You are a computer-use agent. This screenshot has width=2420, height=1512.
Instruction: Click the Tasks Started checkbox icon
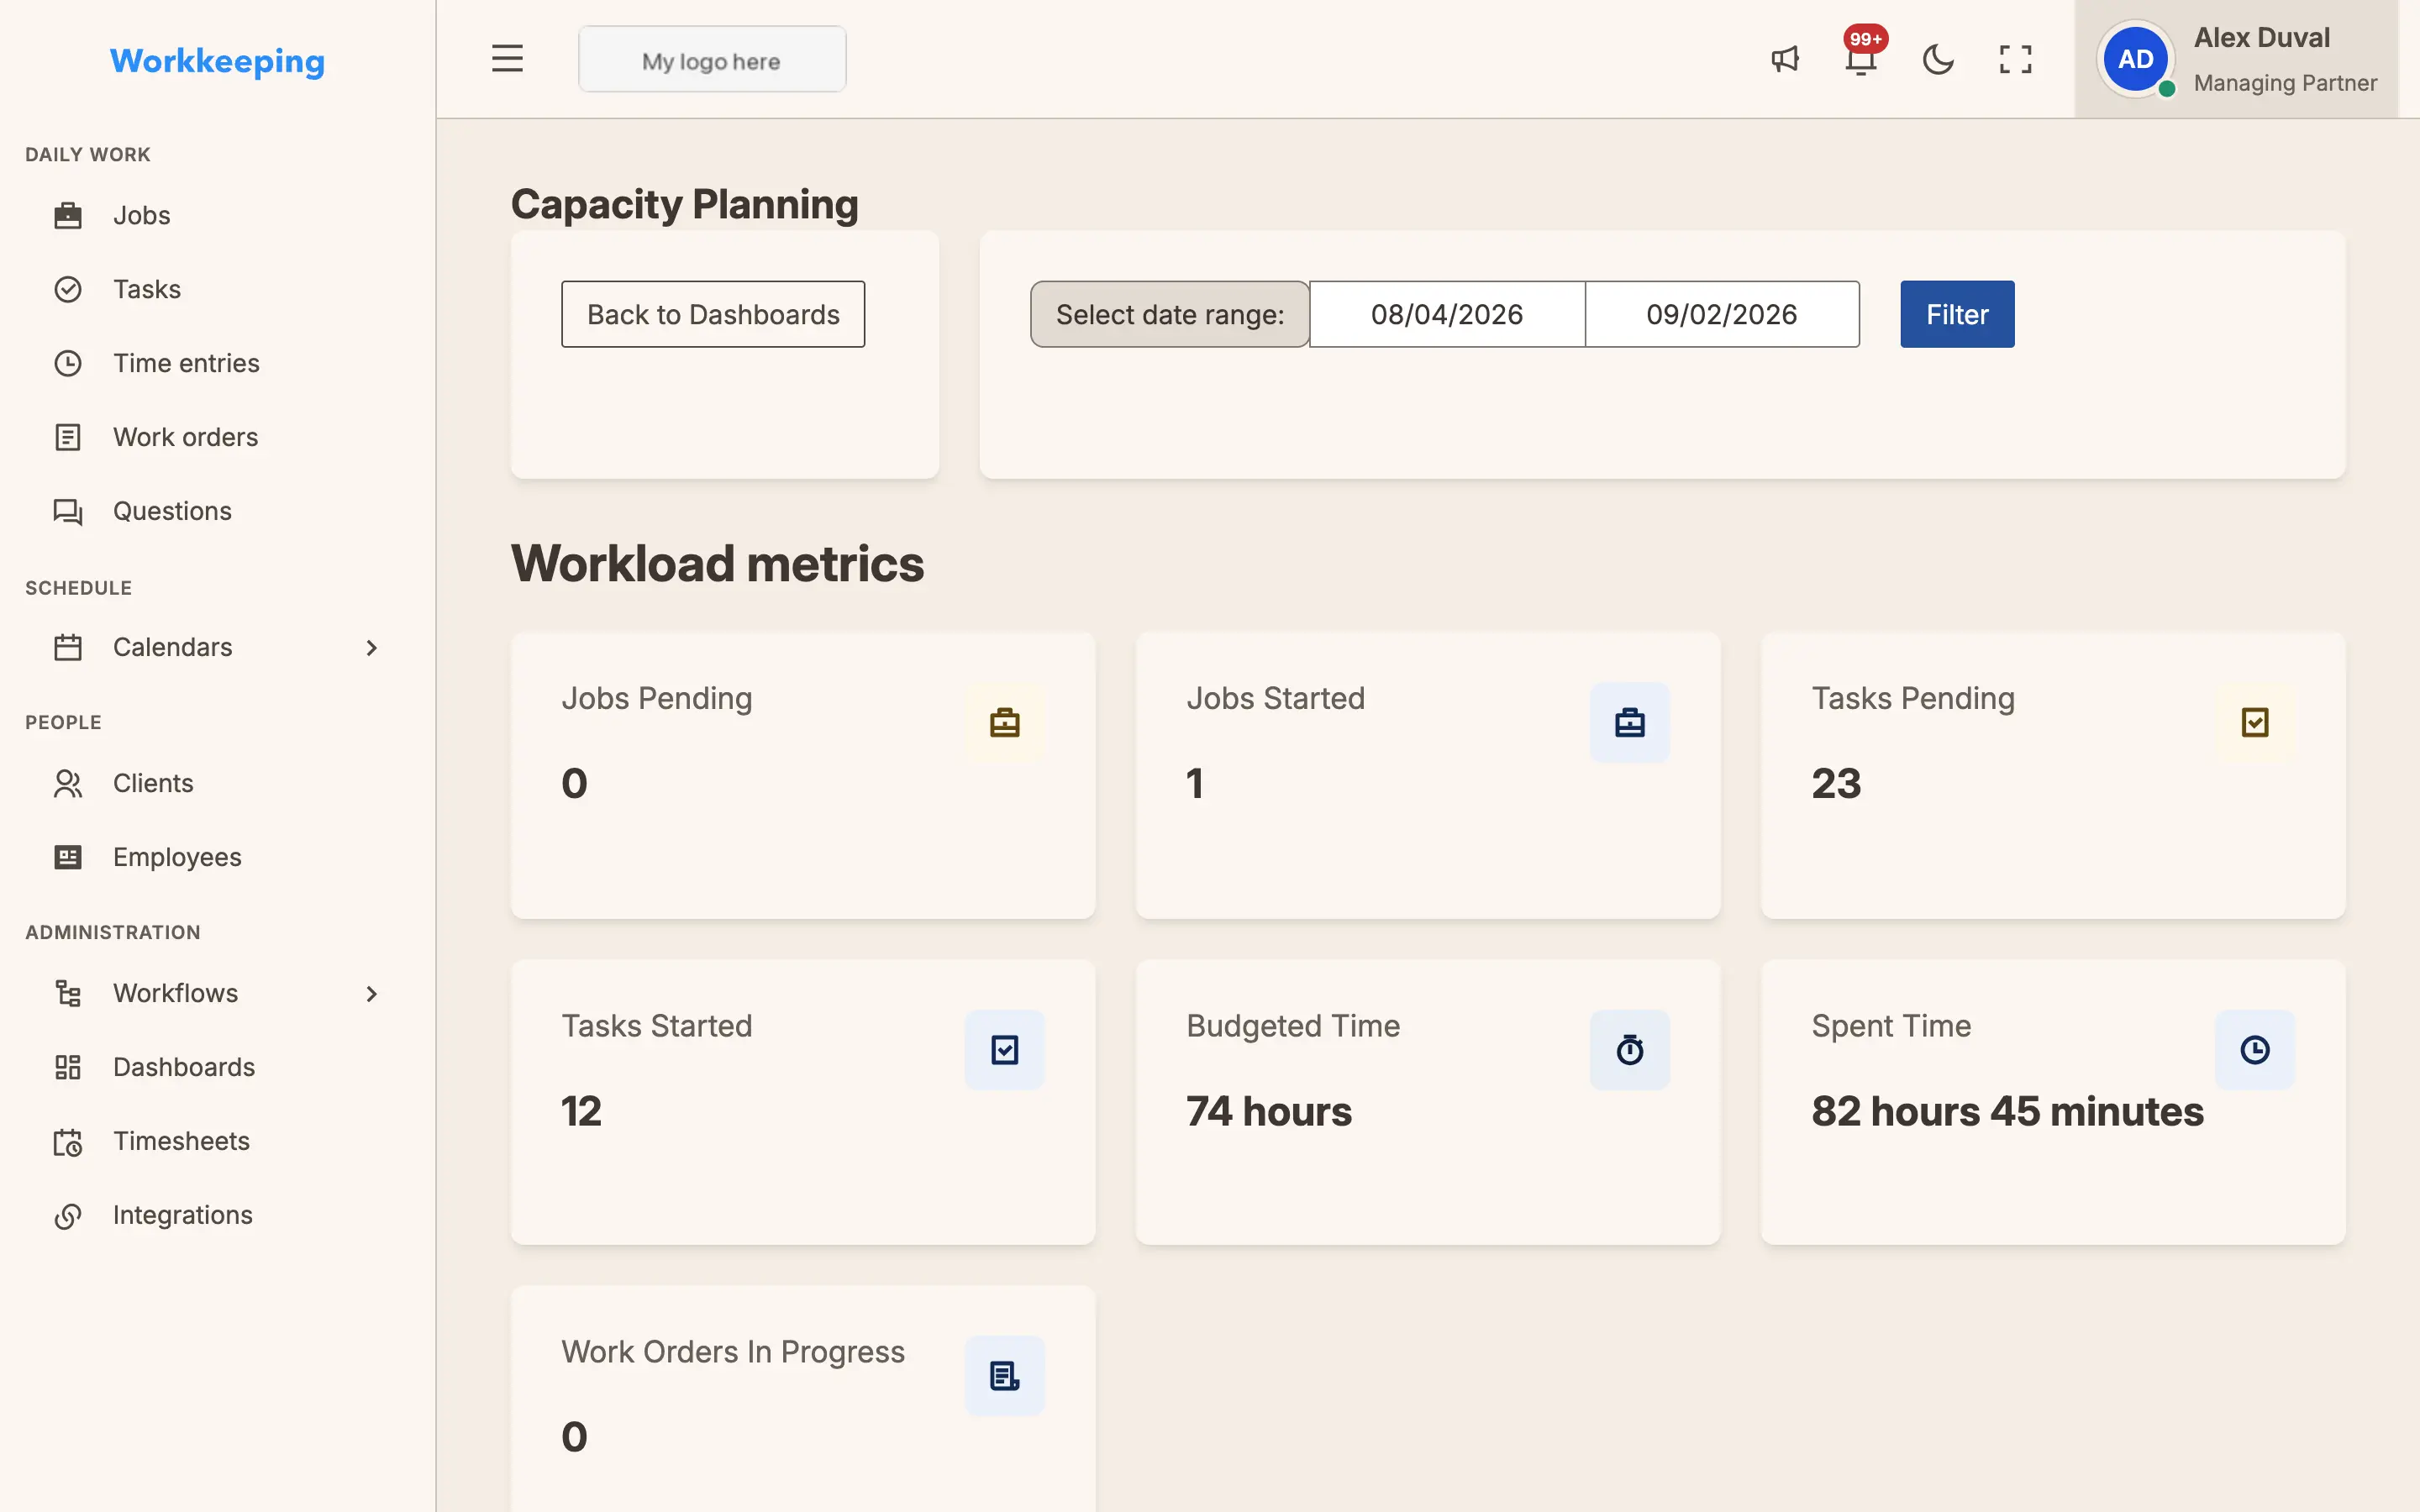(1004, 1050)
